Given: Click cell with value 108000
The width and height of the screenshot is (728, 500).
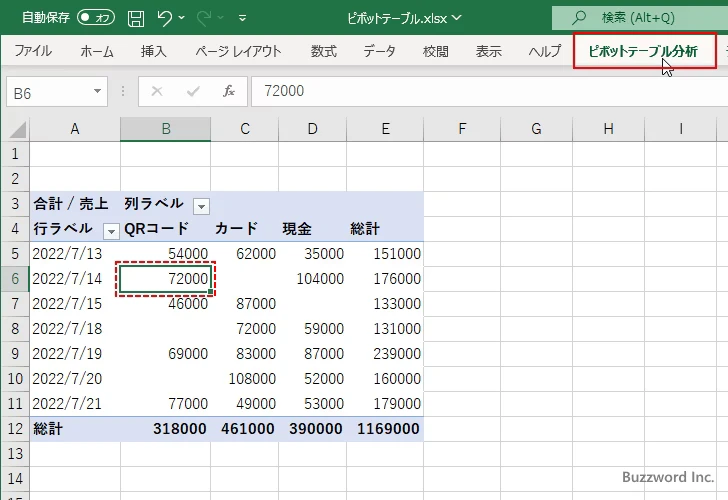Looking at the screenshot, I should 245,379.
